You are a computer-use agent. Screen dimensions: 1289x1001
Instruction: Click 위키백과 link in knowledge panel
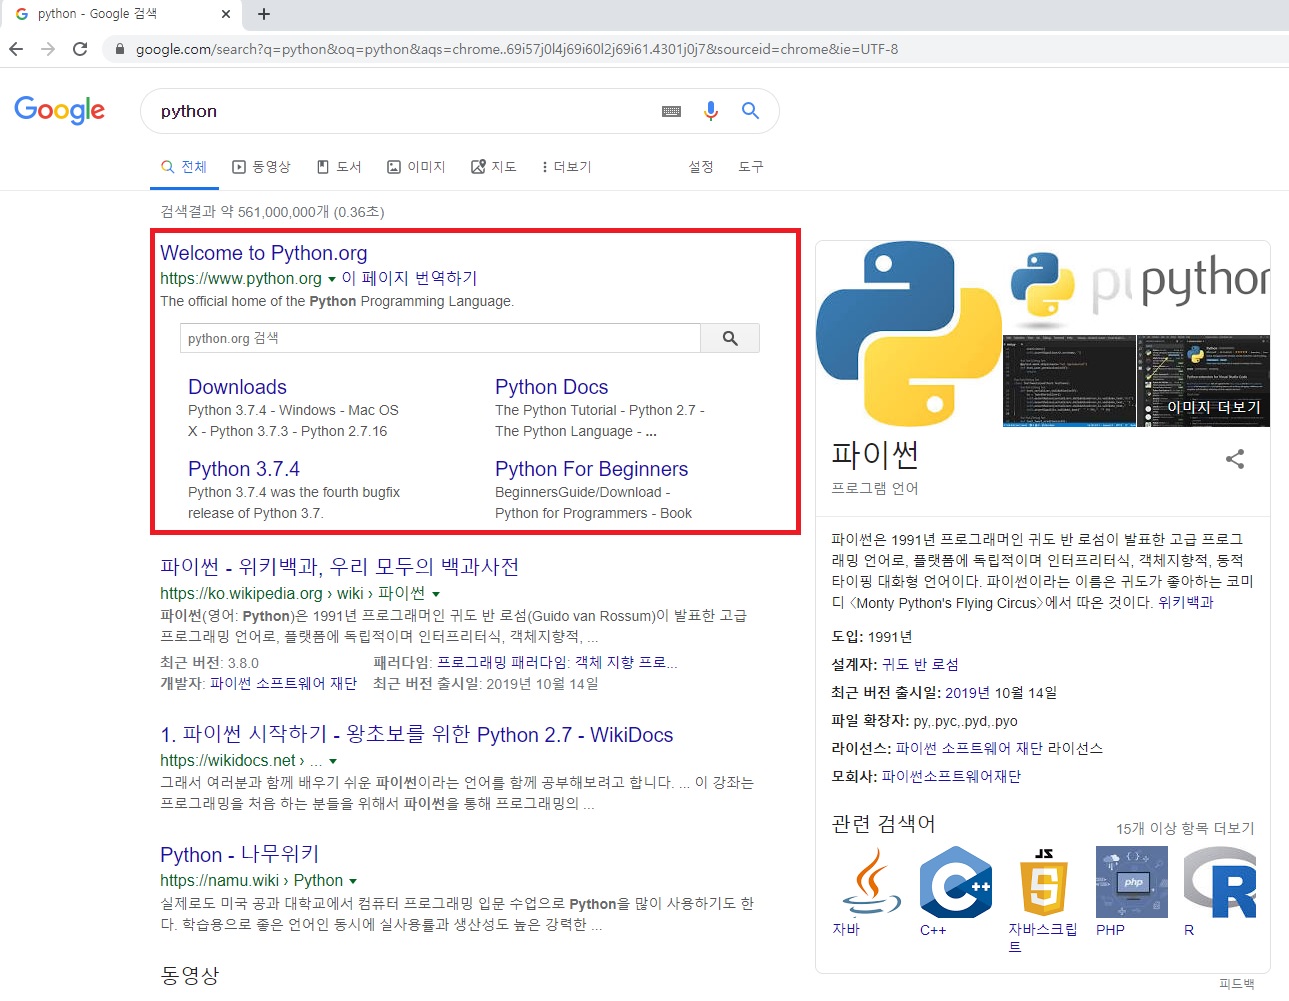(x=1186, y=603)
